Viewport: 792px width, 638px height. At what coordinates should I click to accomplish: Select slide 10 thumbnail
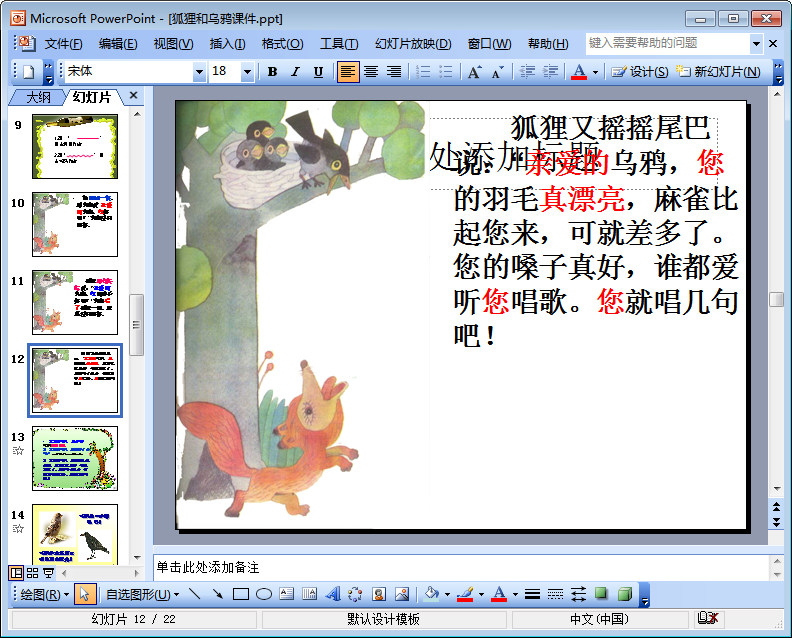click(x=75, y=224)
